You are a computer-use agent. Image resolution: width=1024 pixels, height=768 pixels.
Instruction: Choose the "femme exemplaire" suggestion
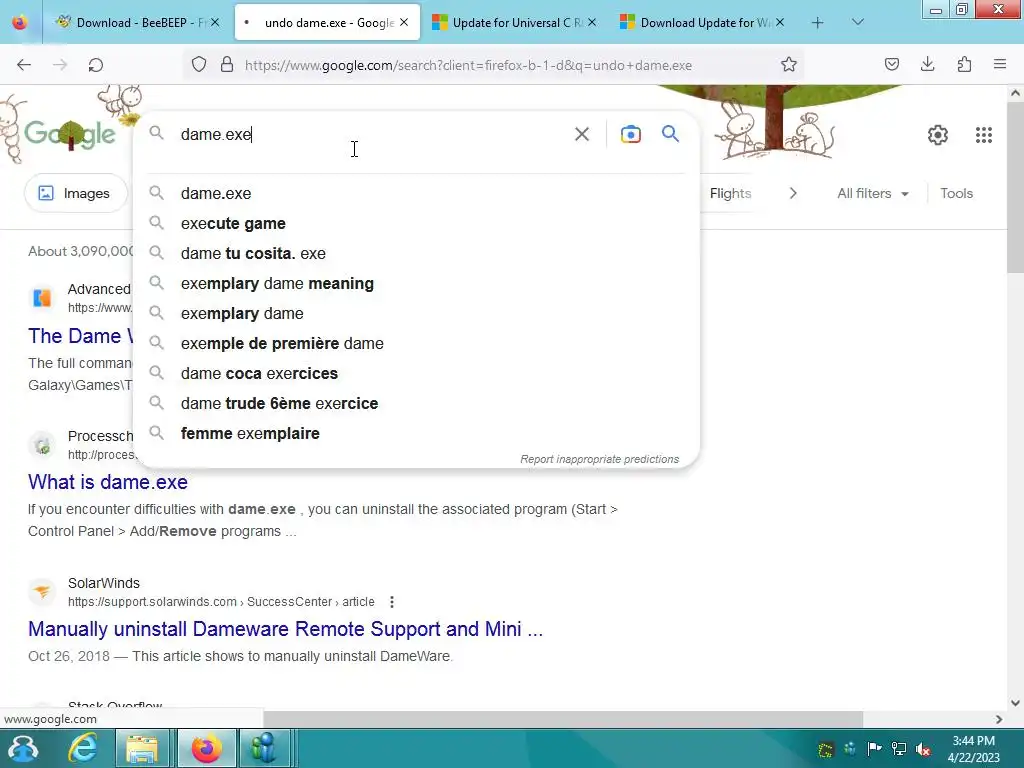tap(417, 434)
